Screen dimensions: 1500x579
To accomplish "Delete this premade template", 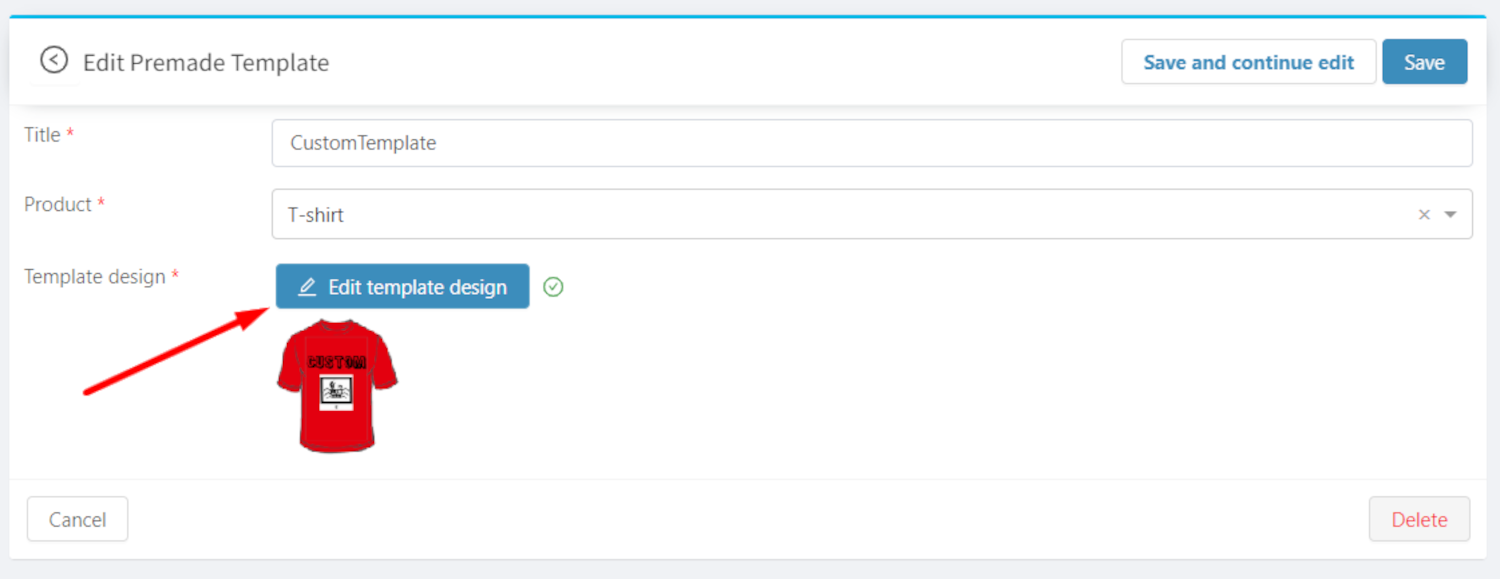I will 1419,519.
